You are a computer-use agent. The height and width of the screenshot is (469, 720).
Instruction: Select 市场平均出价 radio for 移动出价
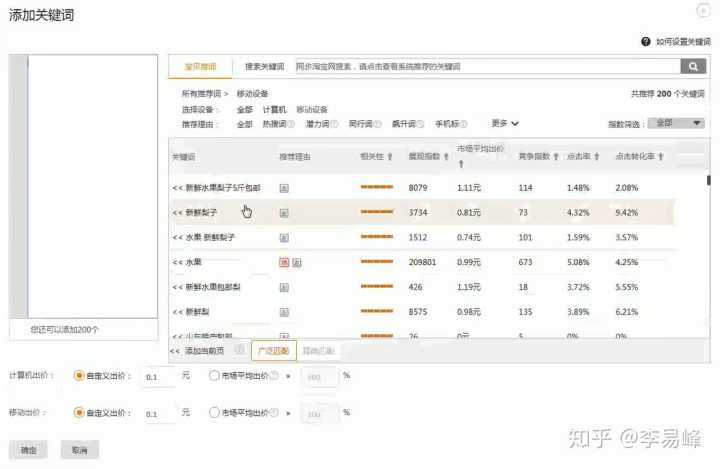pos(214,412)
